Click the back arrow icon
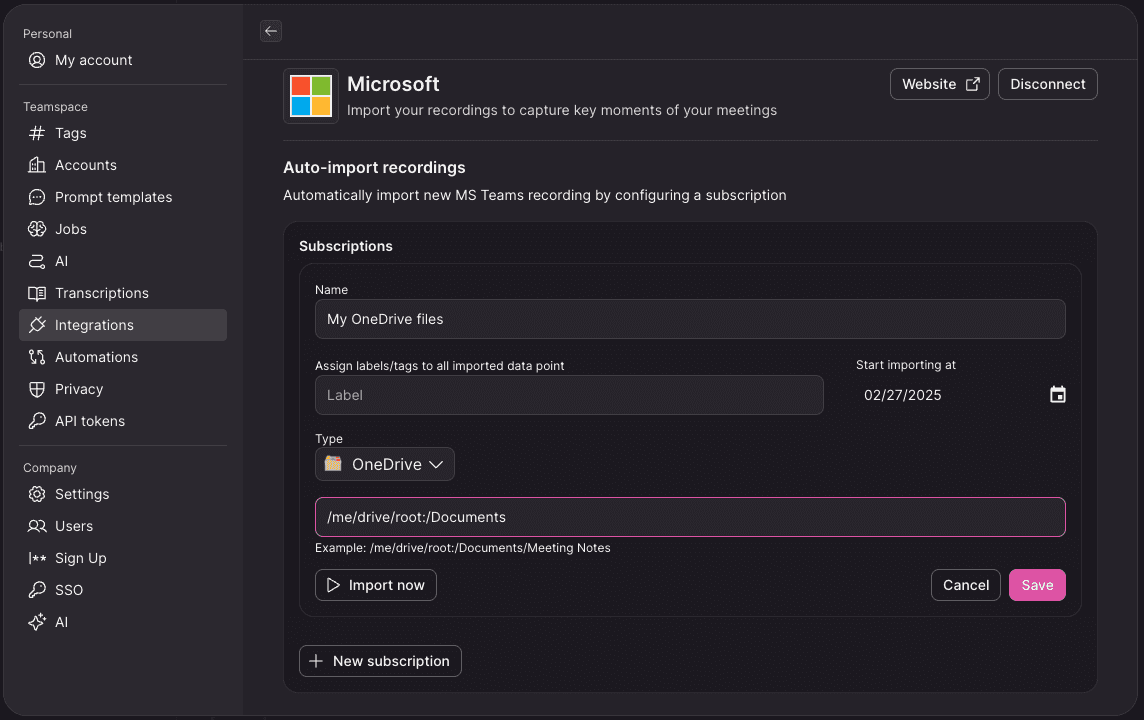Viewport: 1144px width, 720px height. point(271,31)
